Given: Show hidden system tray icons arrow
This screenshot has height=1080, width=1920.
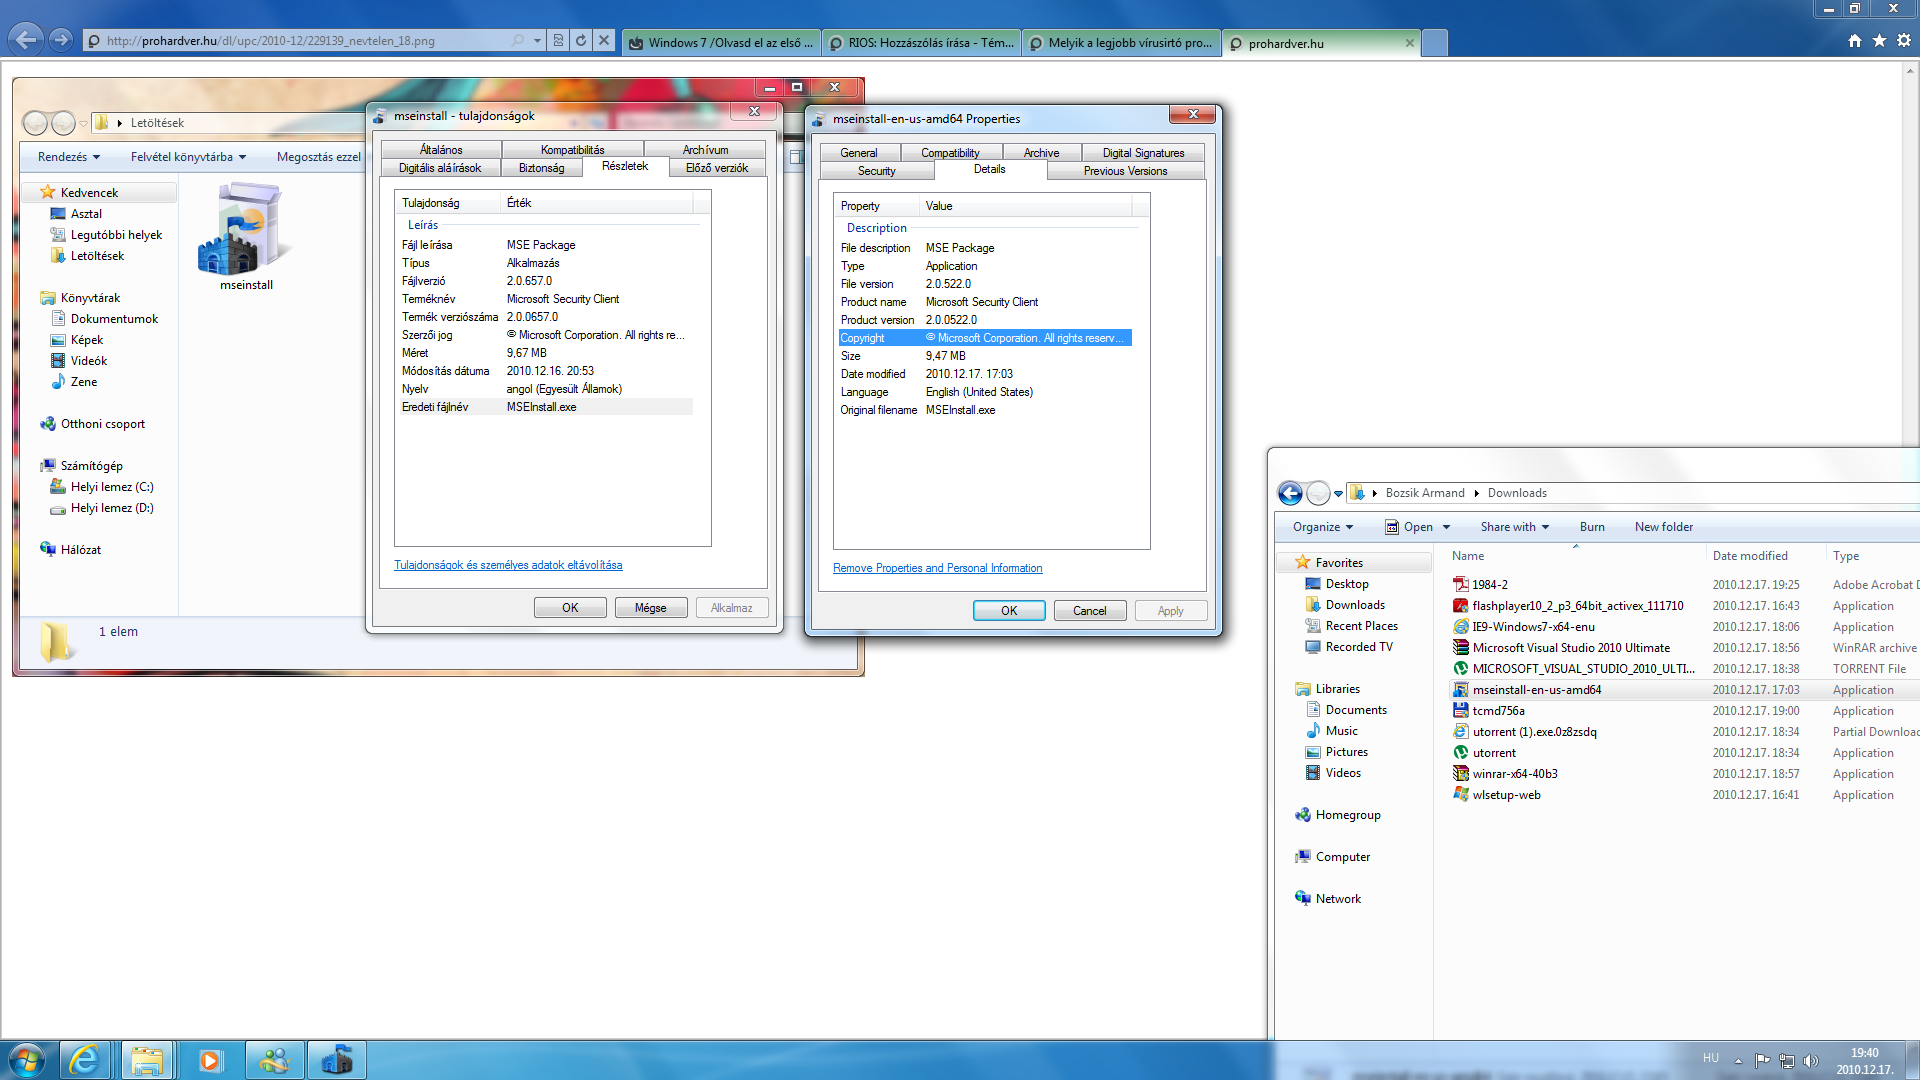Looking at the screenshot, I should [x=1738, y=1061].
